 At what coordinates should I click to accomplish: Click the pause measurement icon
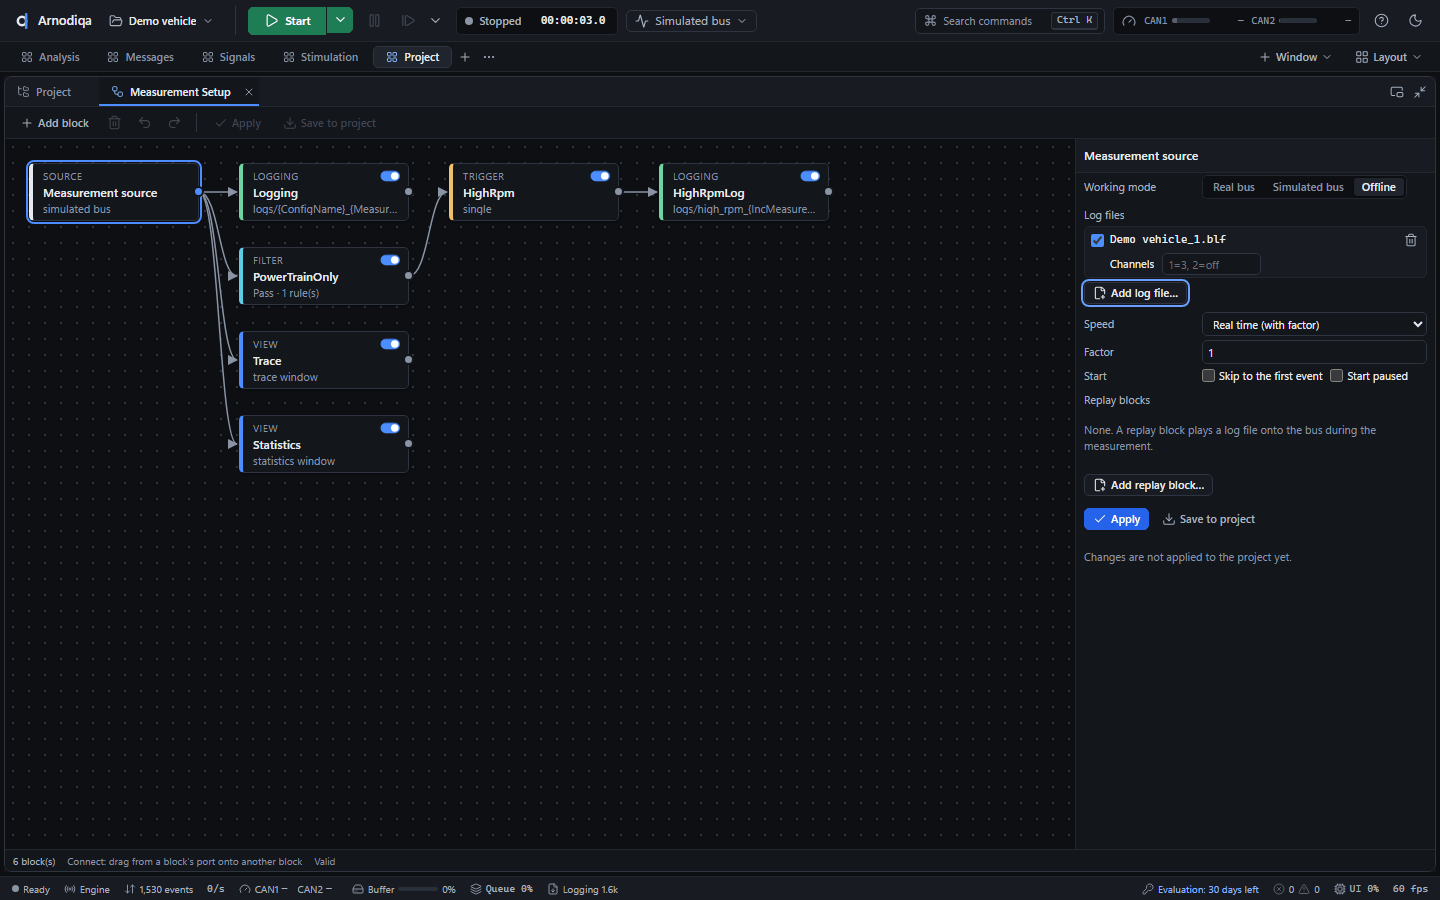pyautogui.click(x=375, y=21)
